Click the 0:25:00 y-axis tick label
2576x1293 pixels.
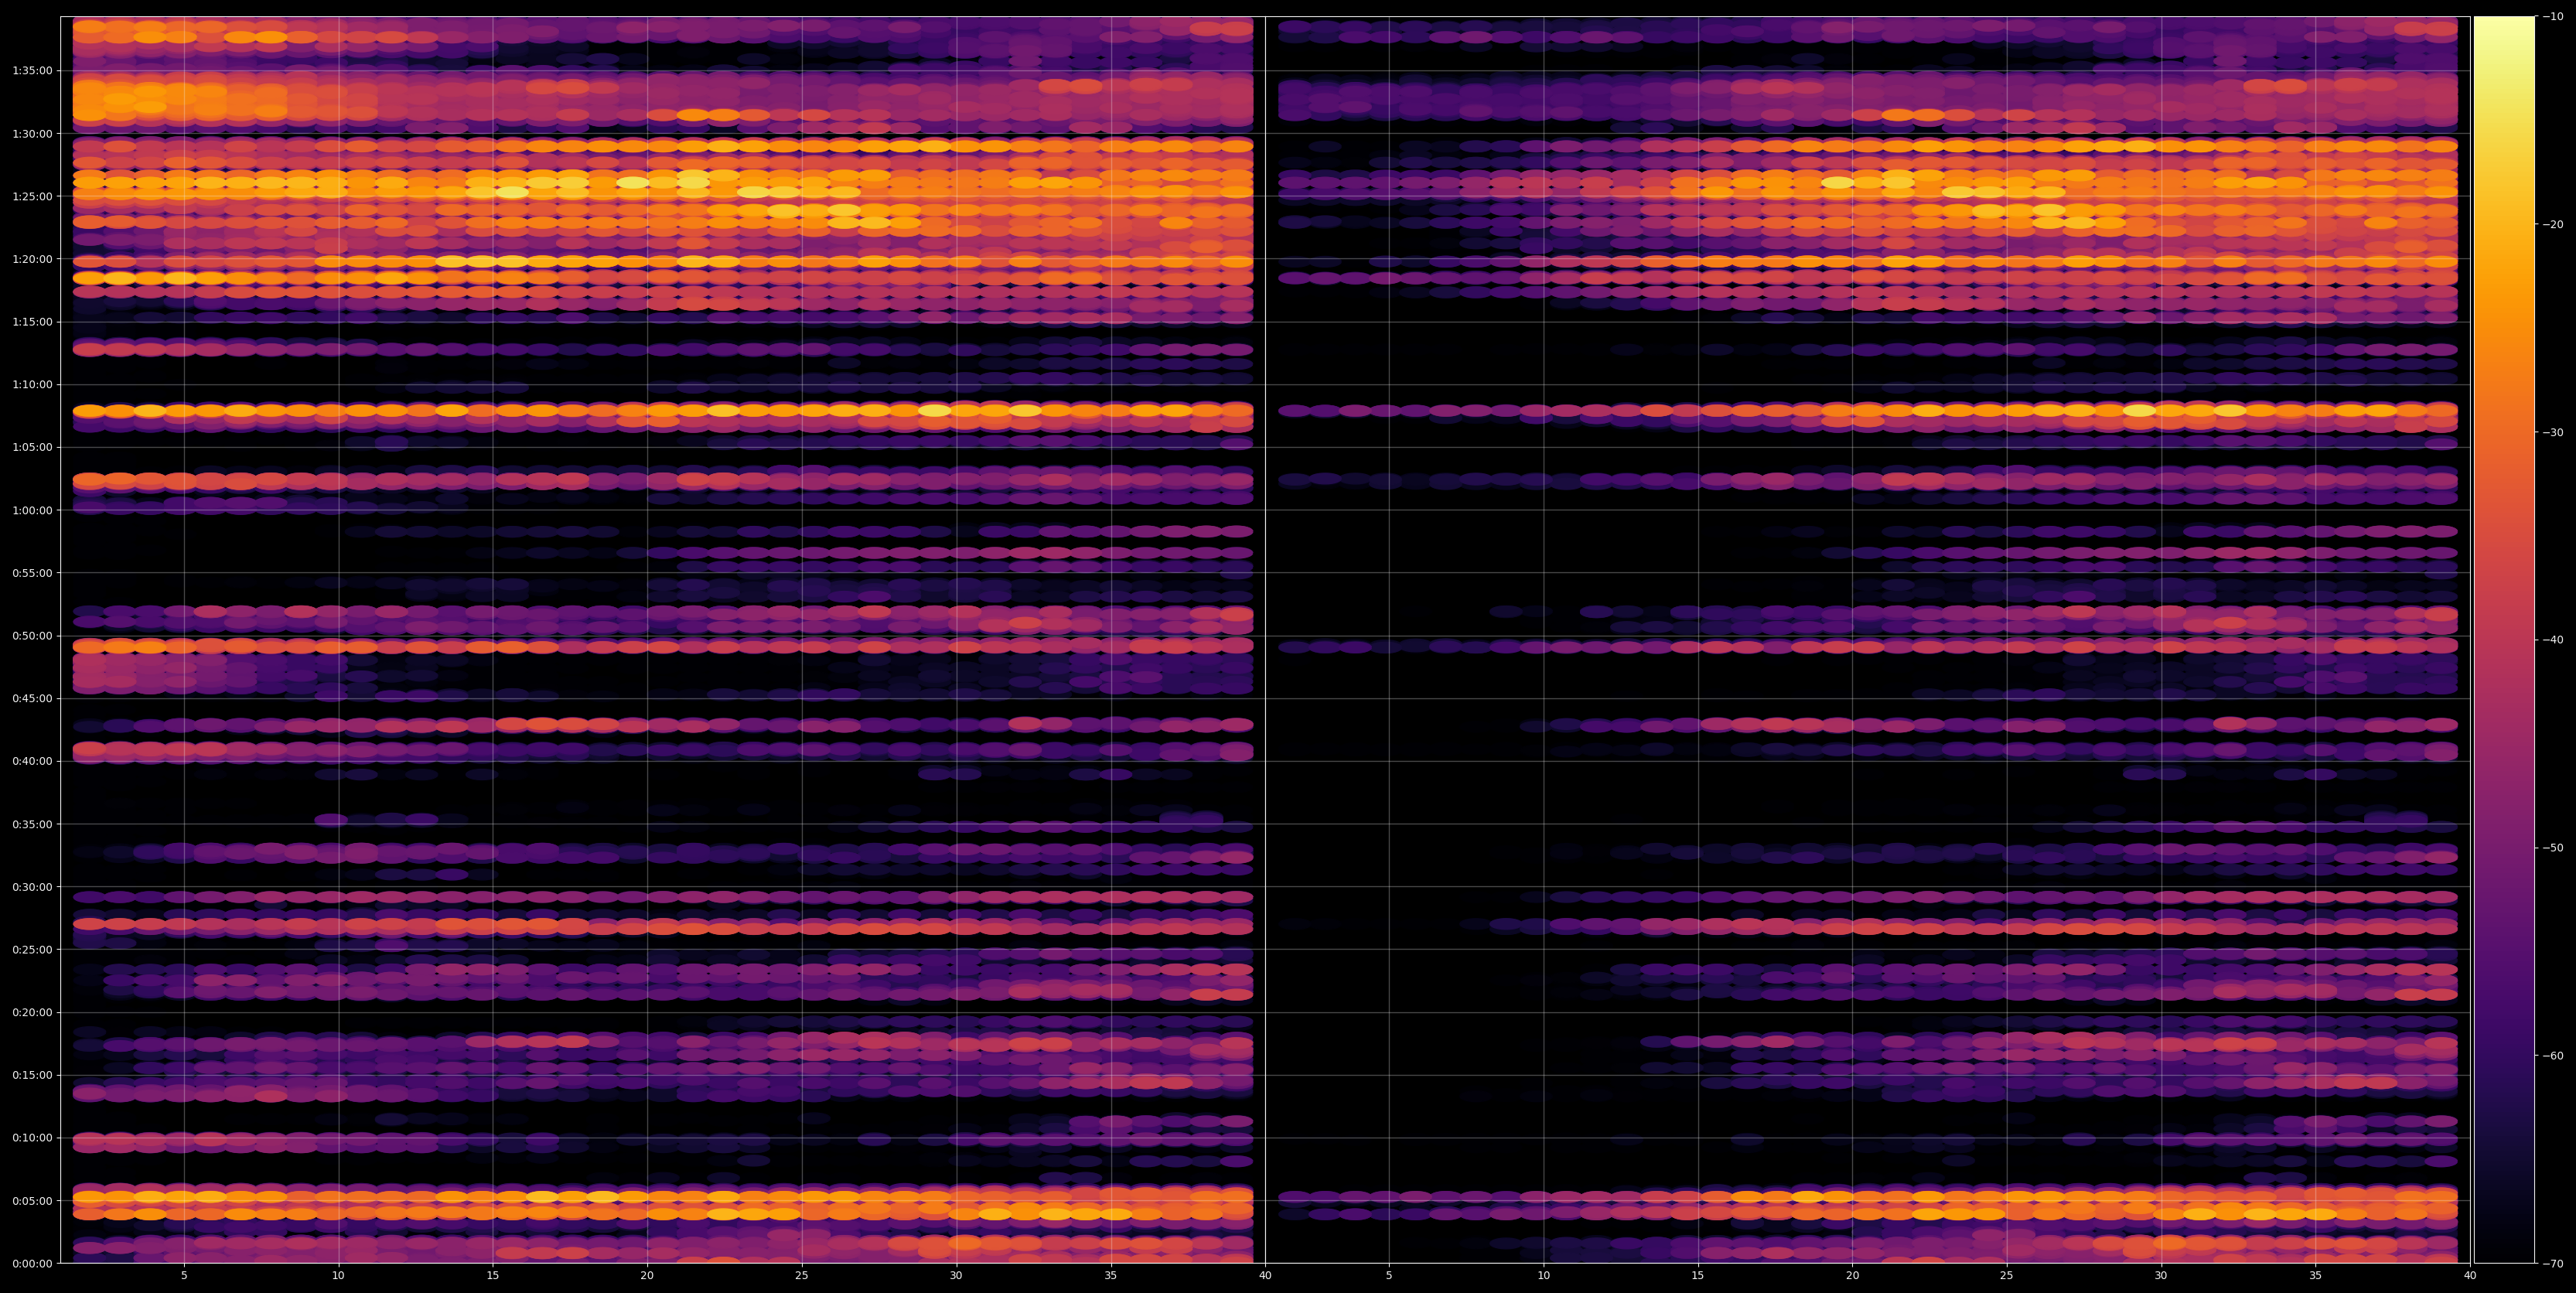click(x=32, y=949)
